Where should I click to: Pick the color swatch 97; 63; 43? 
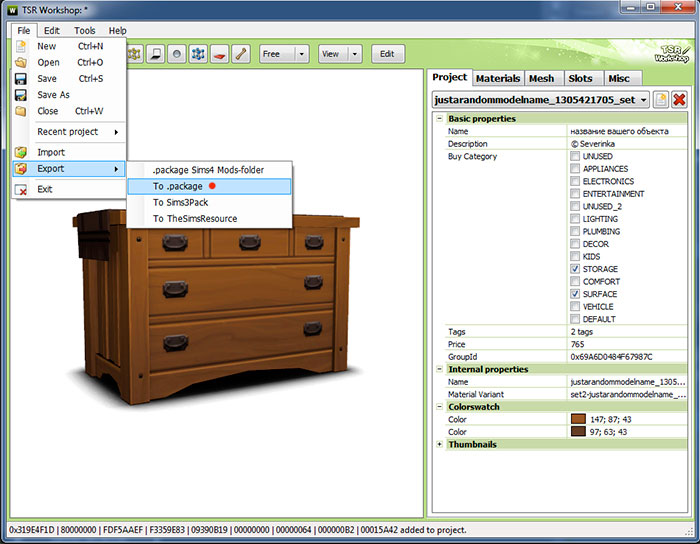coord(578,432)
